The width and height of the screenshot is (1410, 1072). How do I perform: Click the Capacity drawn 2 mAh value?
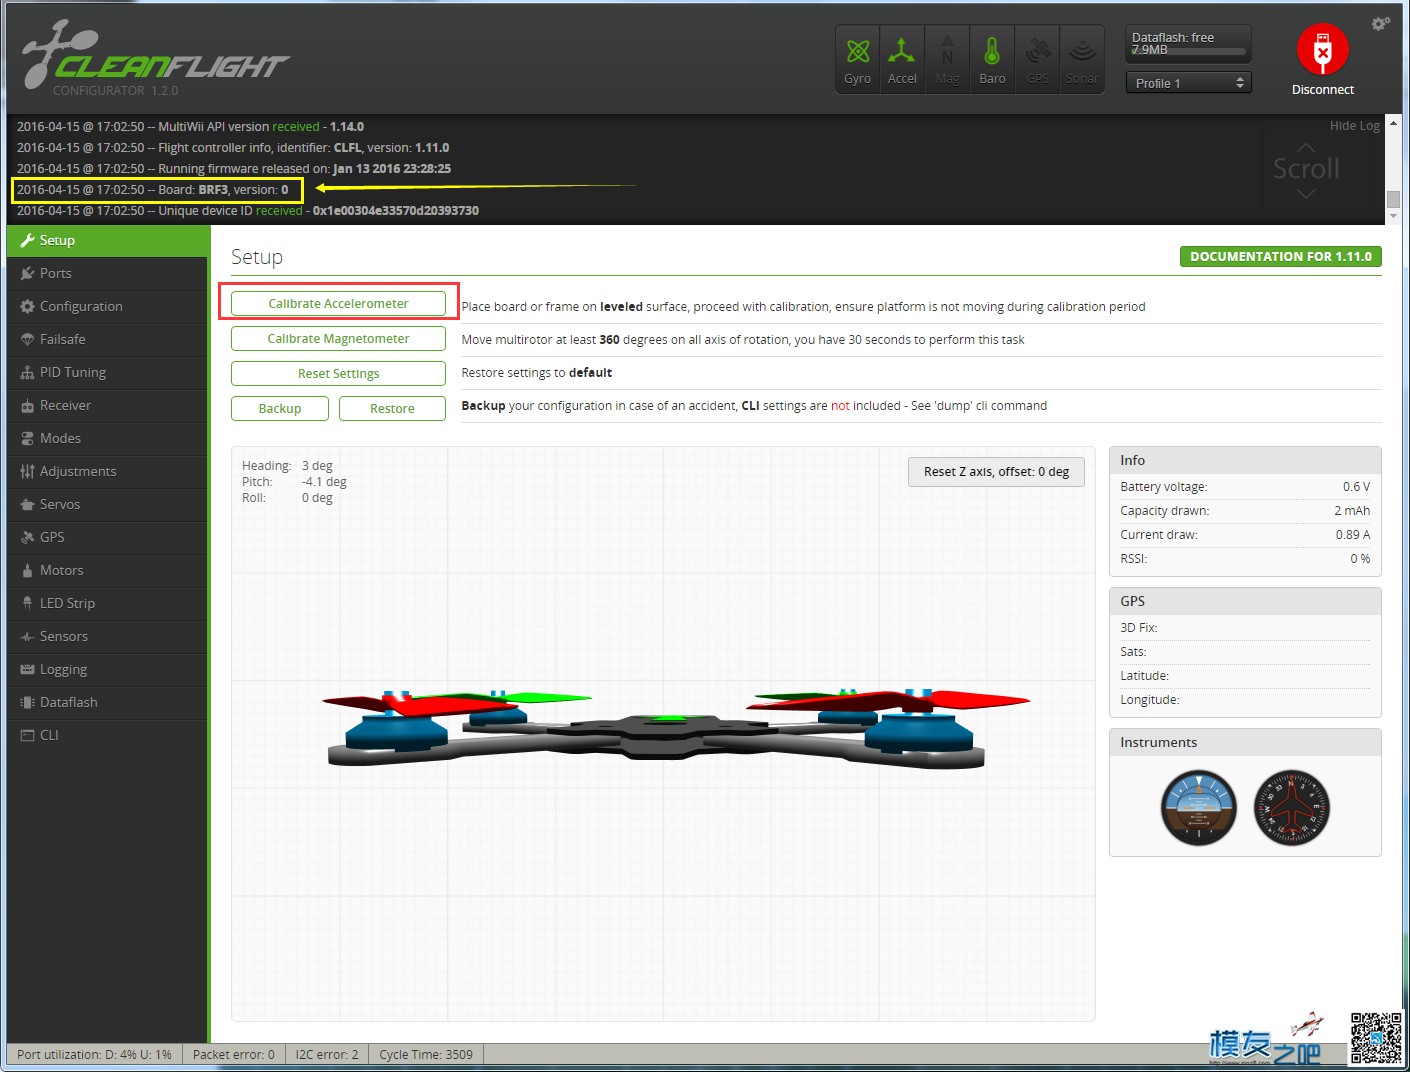click(x=1352, y=511)
